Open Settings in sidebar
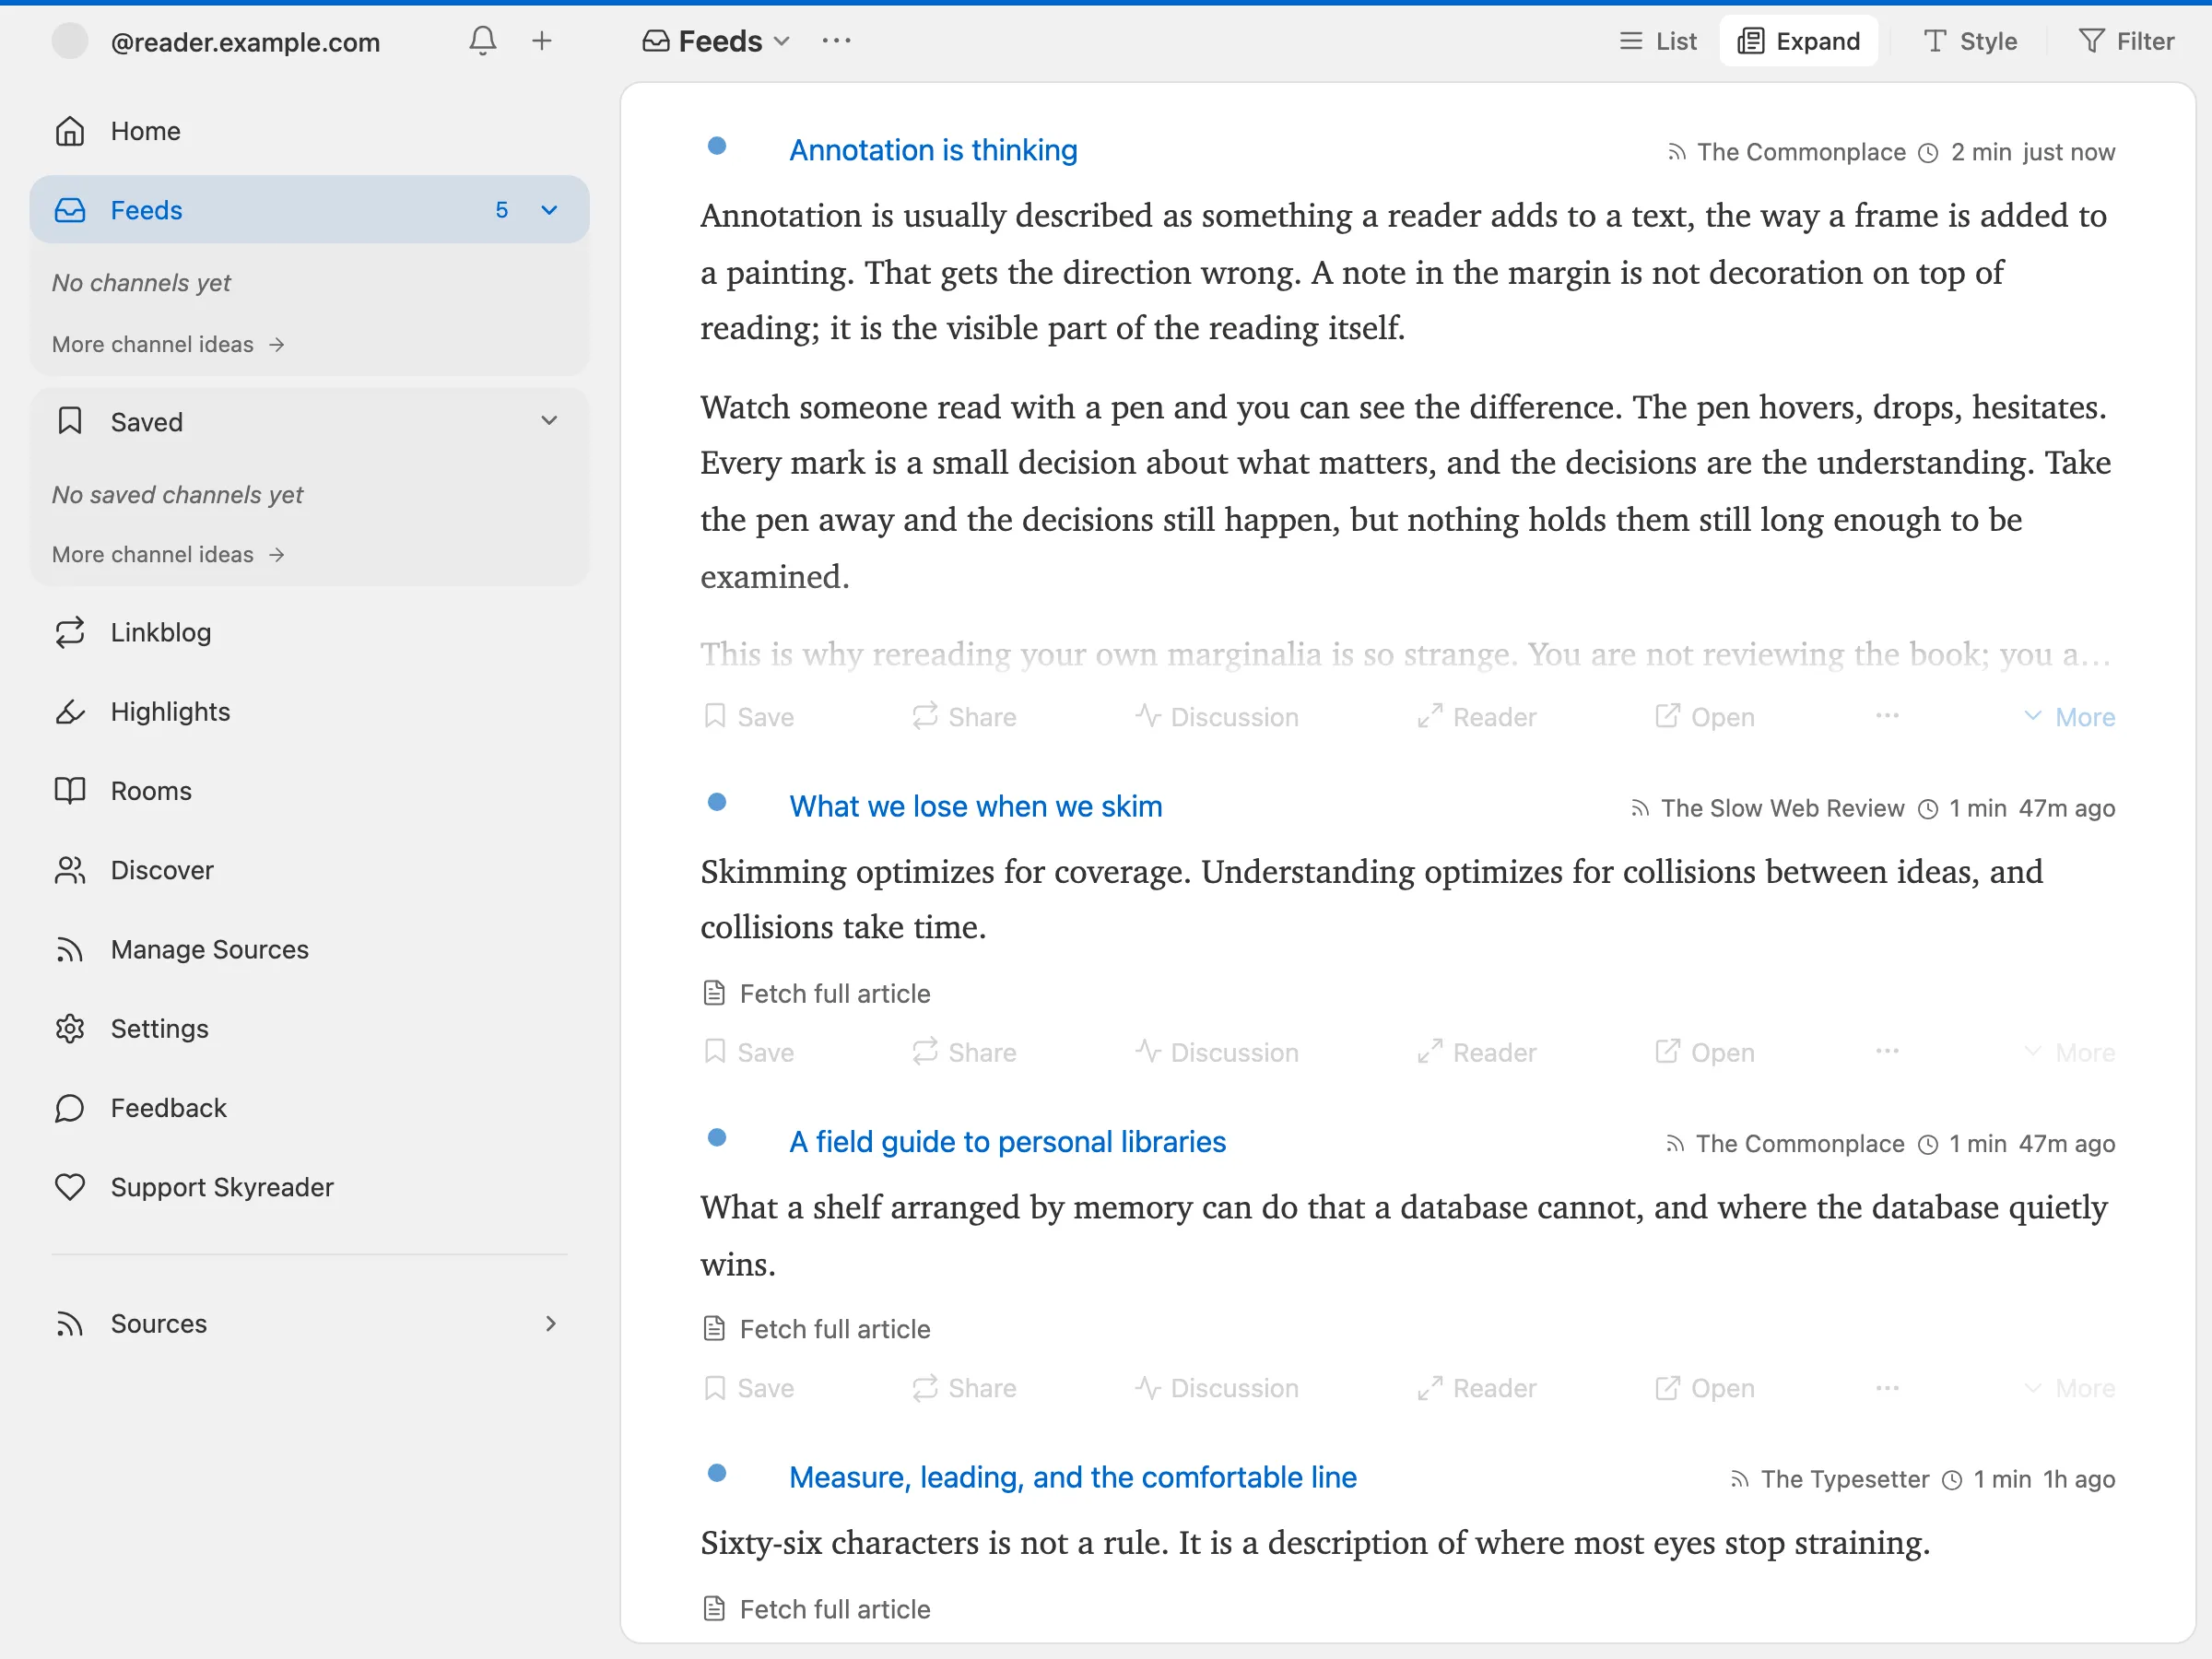Viewport: 2212px width, 1659px height. click(309, 1028)
